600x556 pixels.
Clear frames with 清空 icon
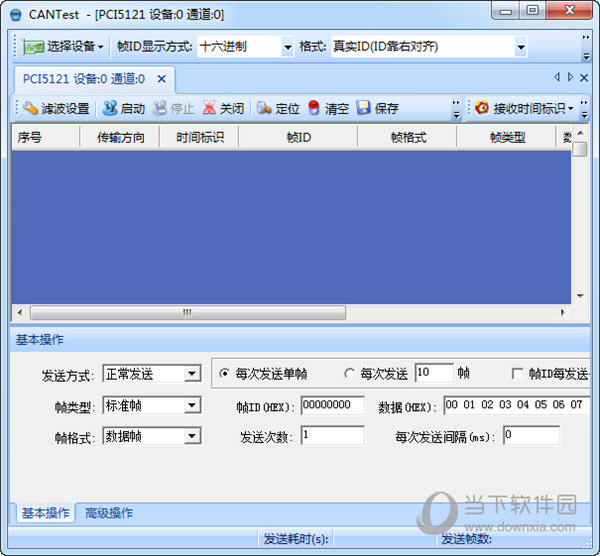point(314,108)
